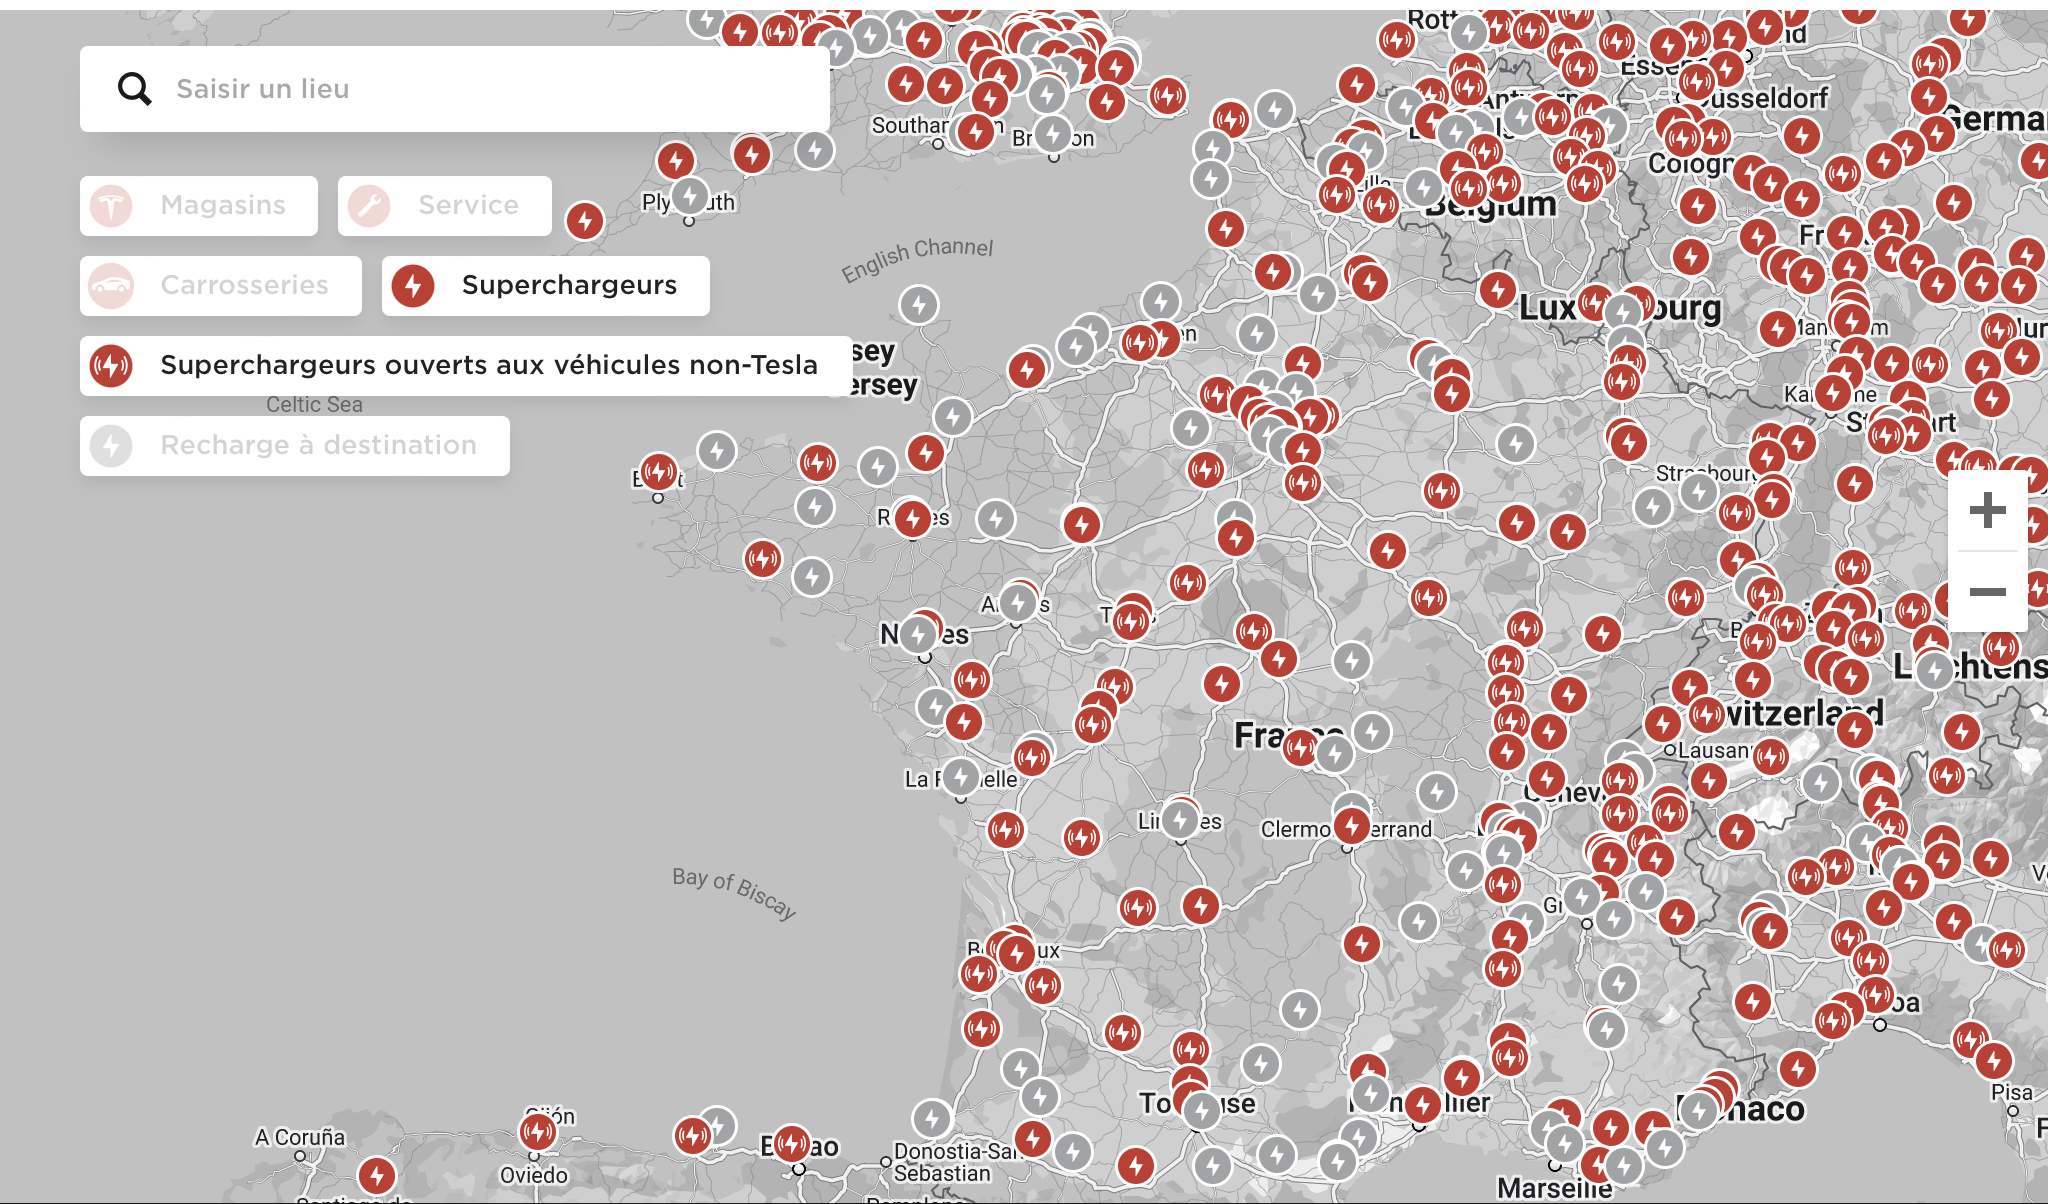Select the grey pin in the English Channel
The image size is (2048, 1204).
coord(919,305)
